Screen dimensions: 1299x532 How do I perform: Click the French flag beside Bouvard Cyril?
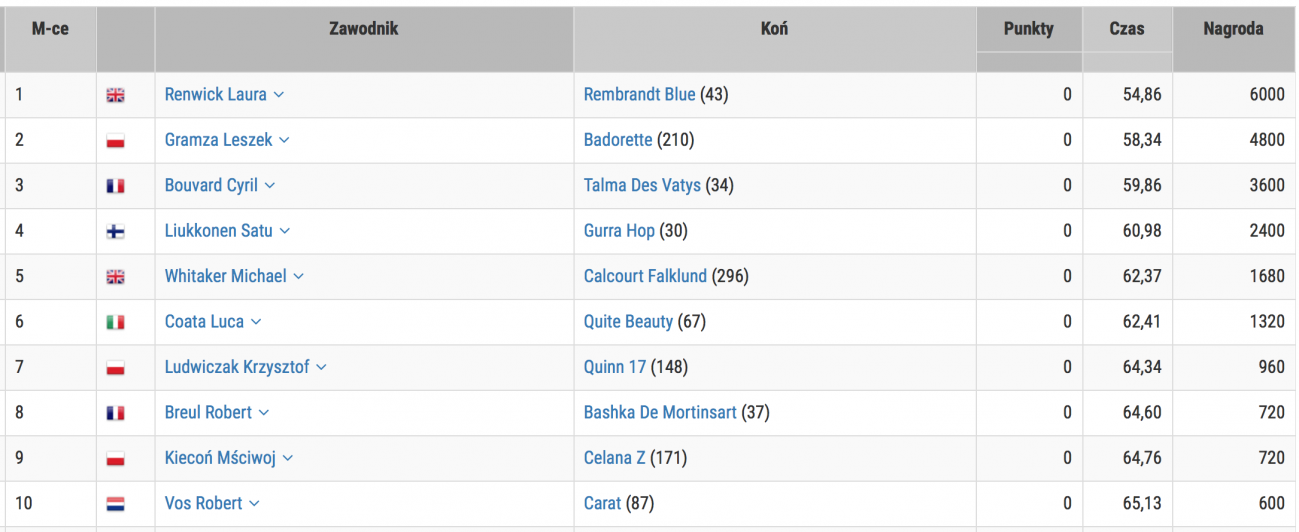click(x=115, y=186)
